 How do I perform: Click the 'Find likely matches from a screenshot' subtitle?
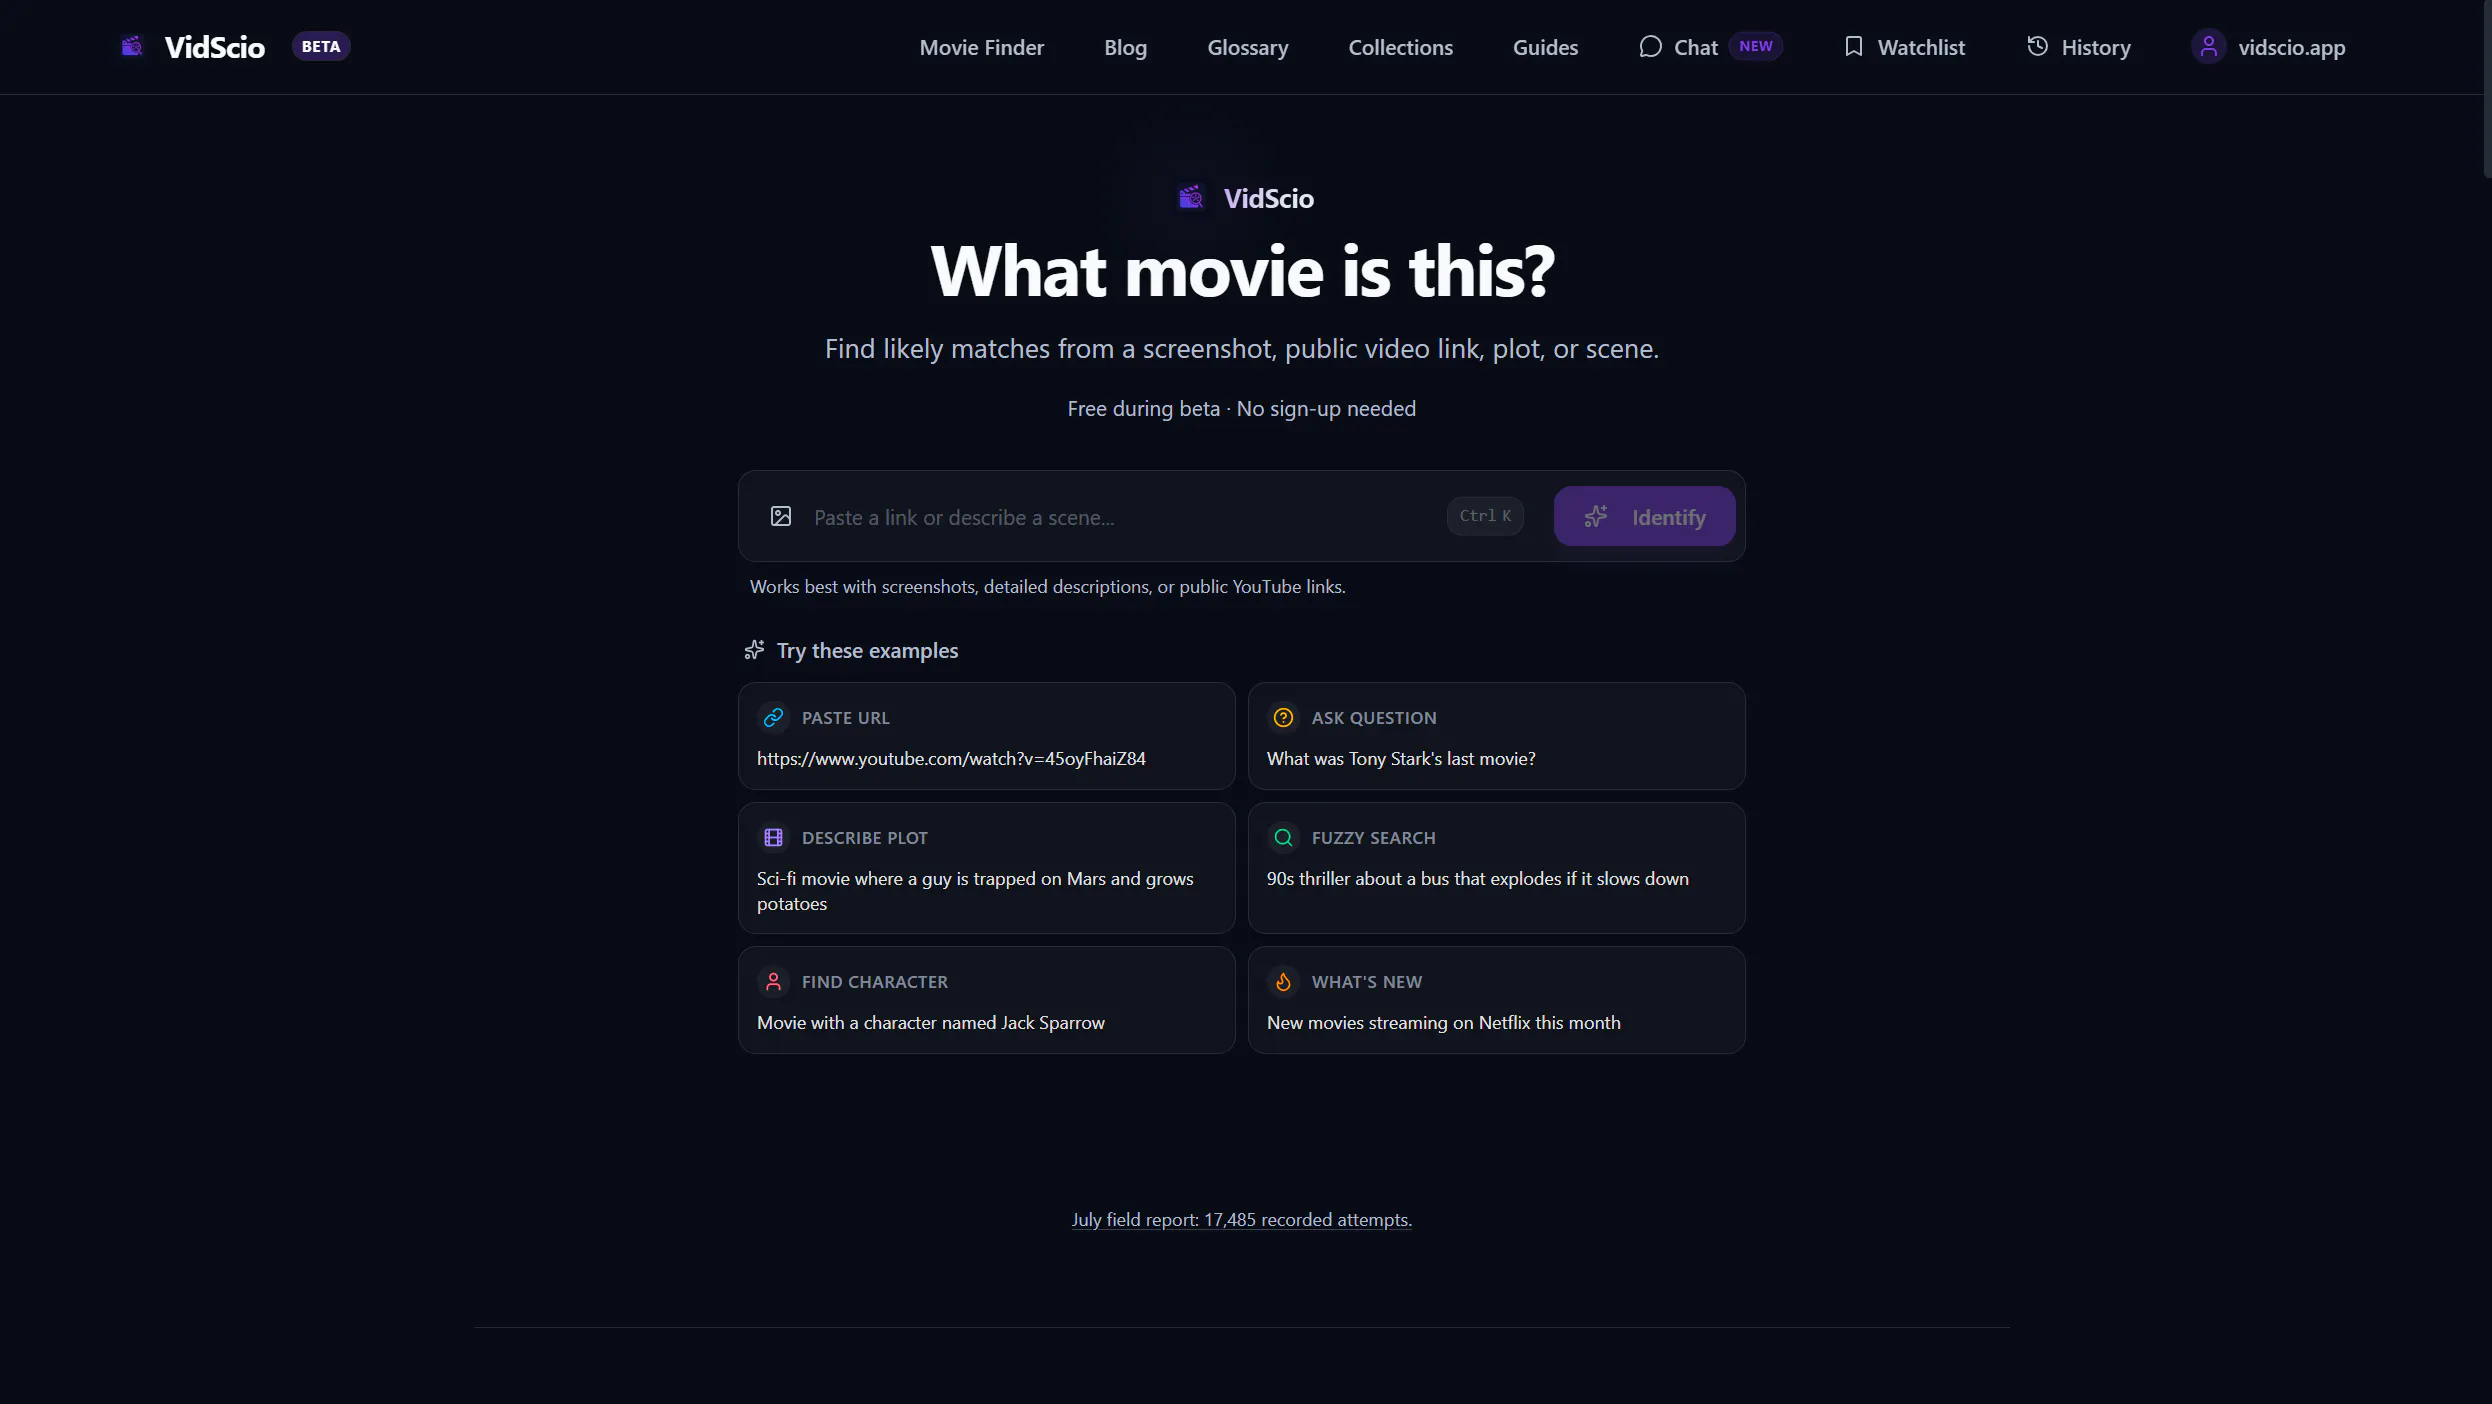[1241, 348]
